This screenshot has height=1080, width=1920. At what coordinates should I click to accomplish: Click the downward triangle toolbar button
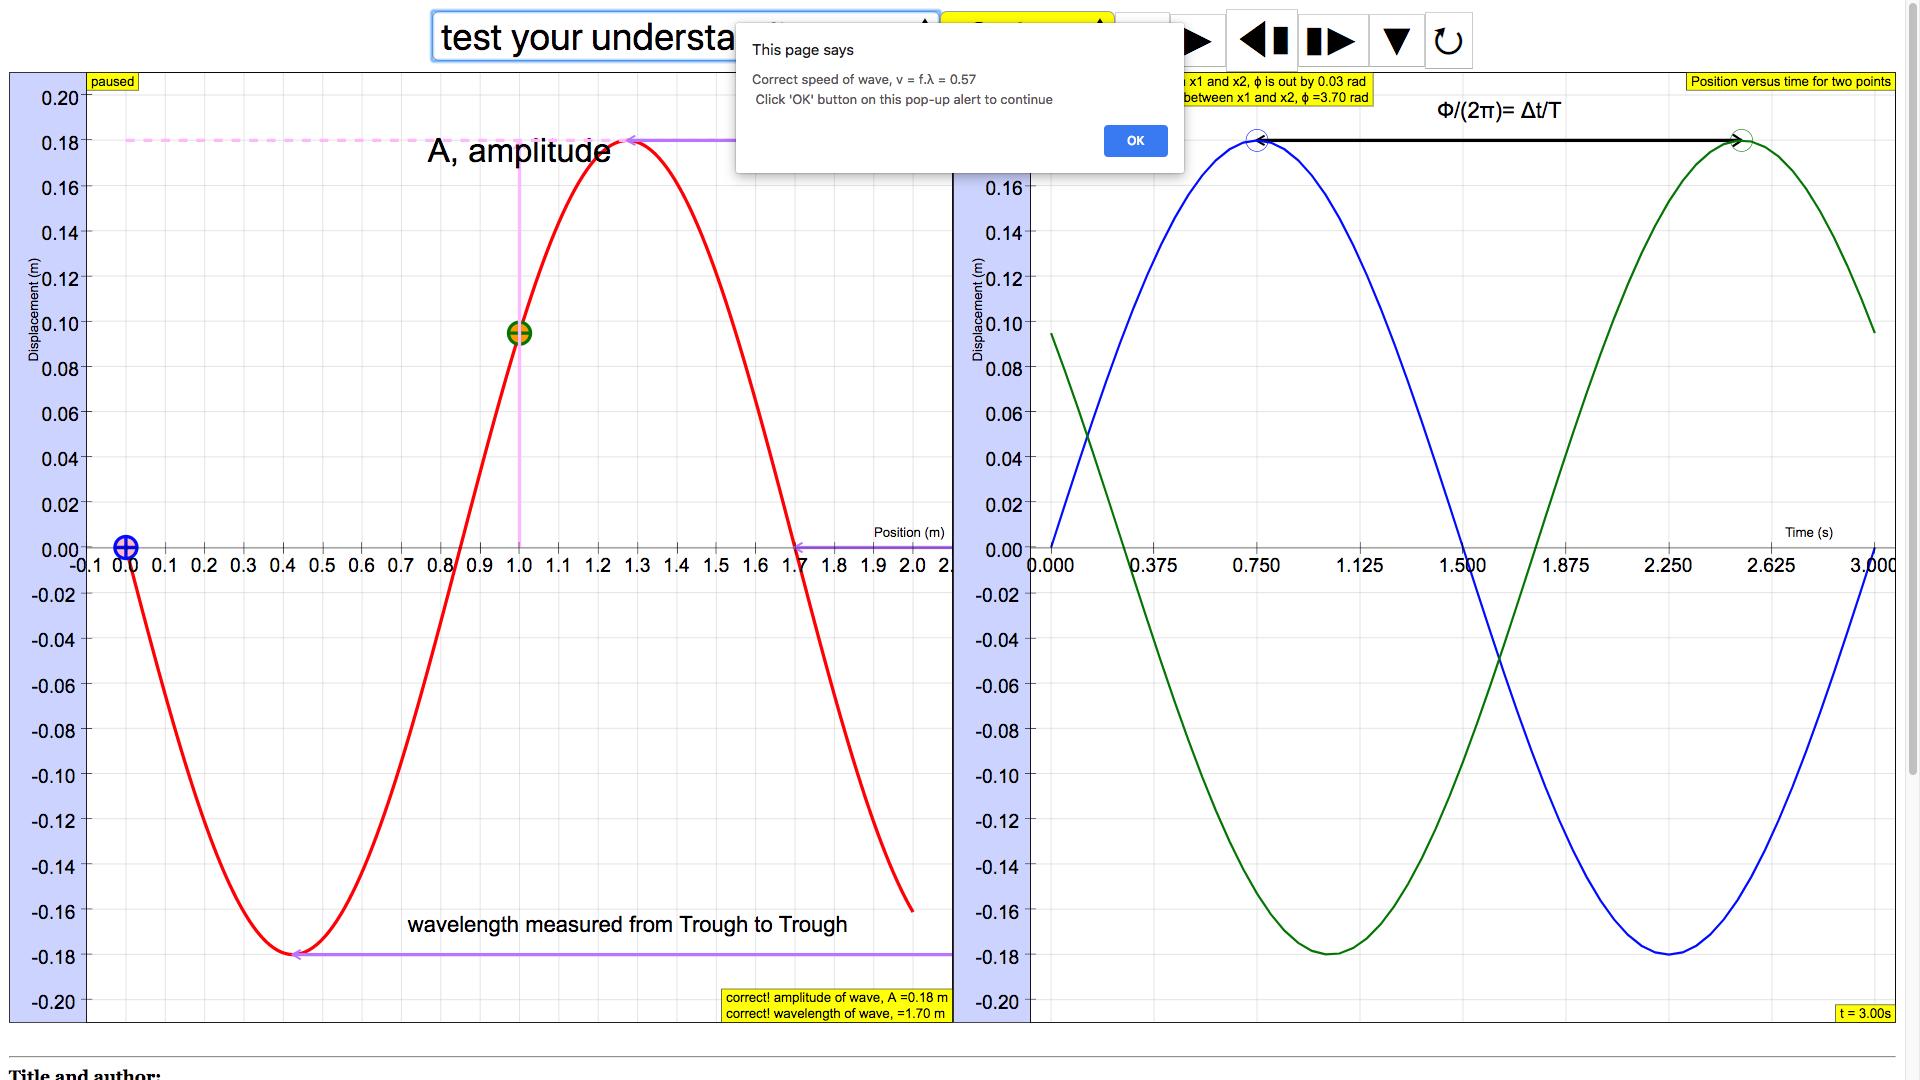click(1396, 40)
